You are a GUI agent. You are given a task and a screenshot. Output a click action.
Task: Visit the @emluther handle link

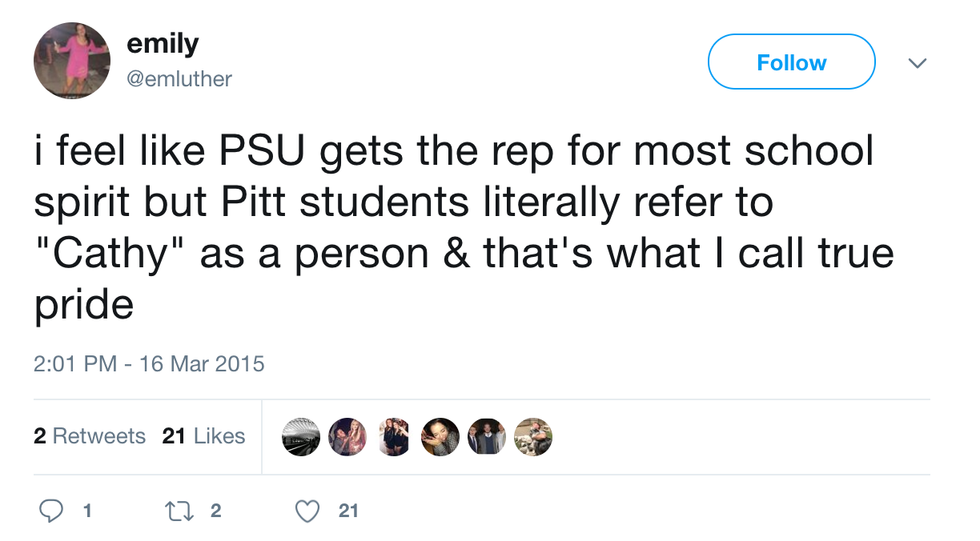[179, 78]
